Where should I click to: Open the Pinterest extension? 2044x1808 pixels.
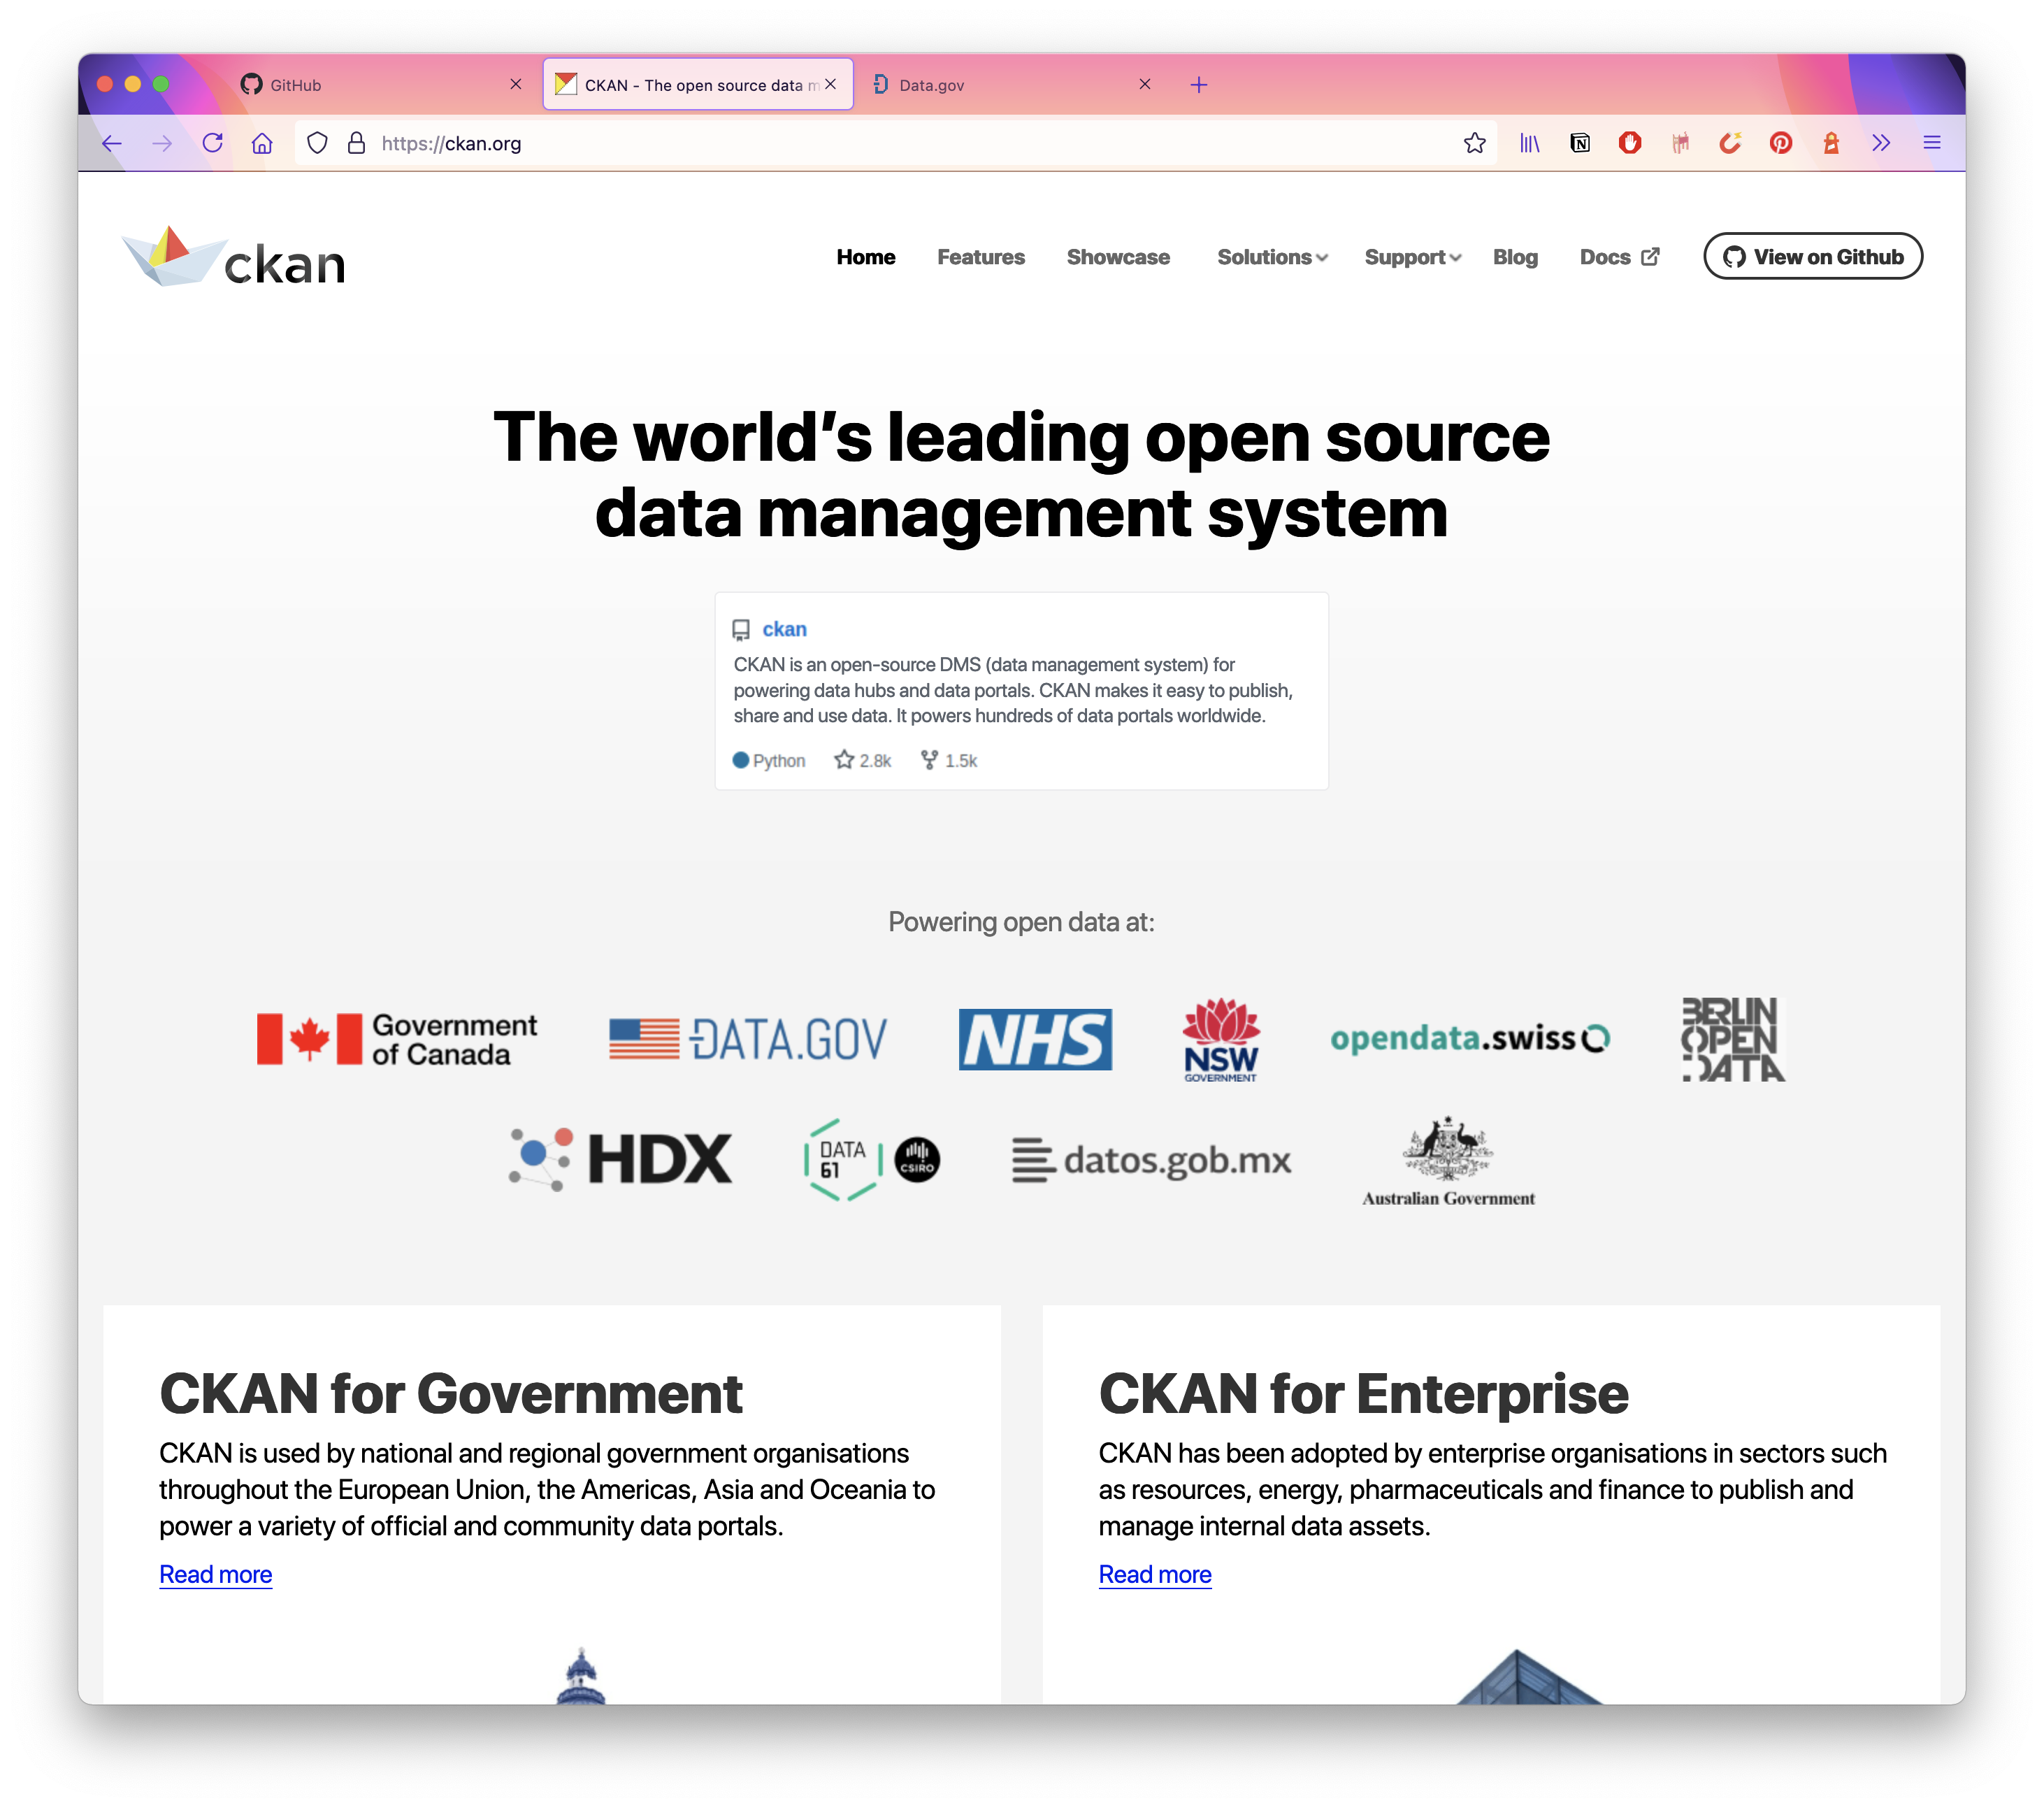(1781, 143)
